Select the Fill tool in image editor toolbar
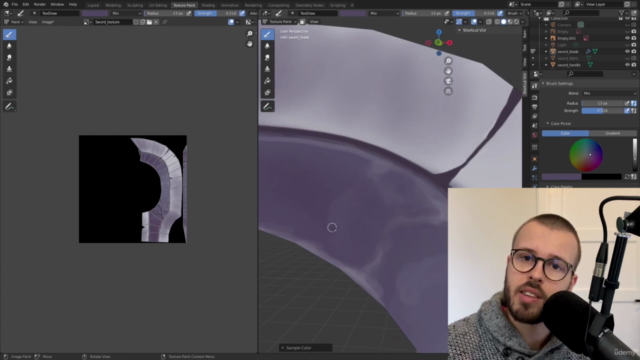Screen dimensions: 640x360 coord(9,81)
